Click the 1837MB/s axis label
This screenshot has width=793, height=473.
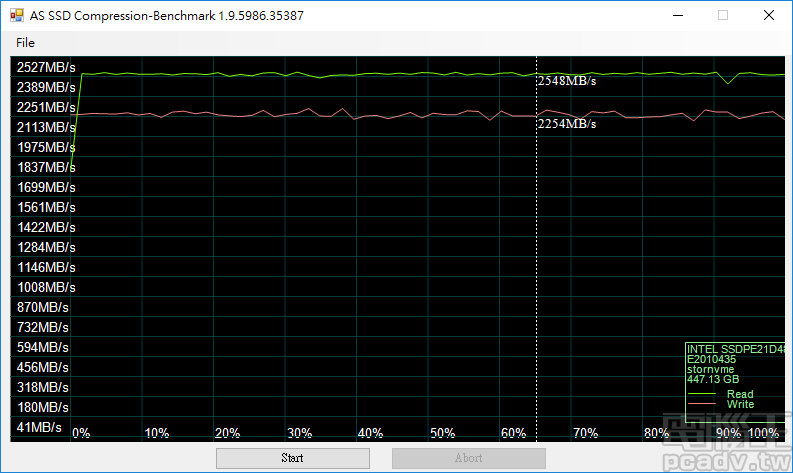click(46, 167)
